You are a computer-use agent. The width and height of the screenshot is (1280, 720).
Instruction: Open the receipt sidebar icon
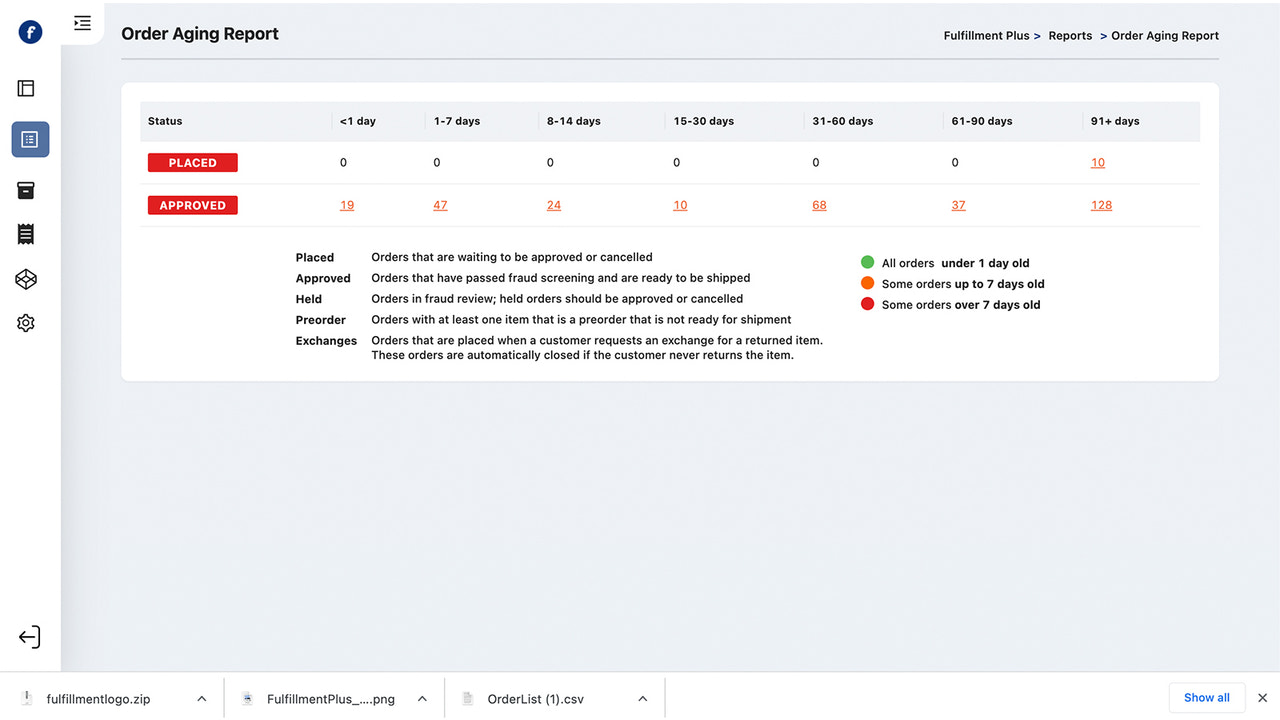(26, 234)
